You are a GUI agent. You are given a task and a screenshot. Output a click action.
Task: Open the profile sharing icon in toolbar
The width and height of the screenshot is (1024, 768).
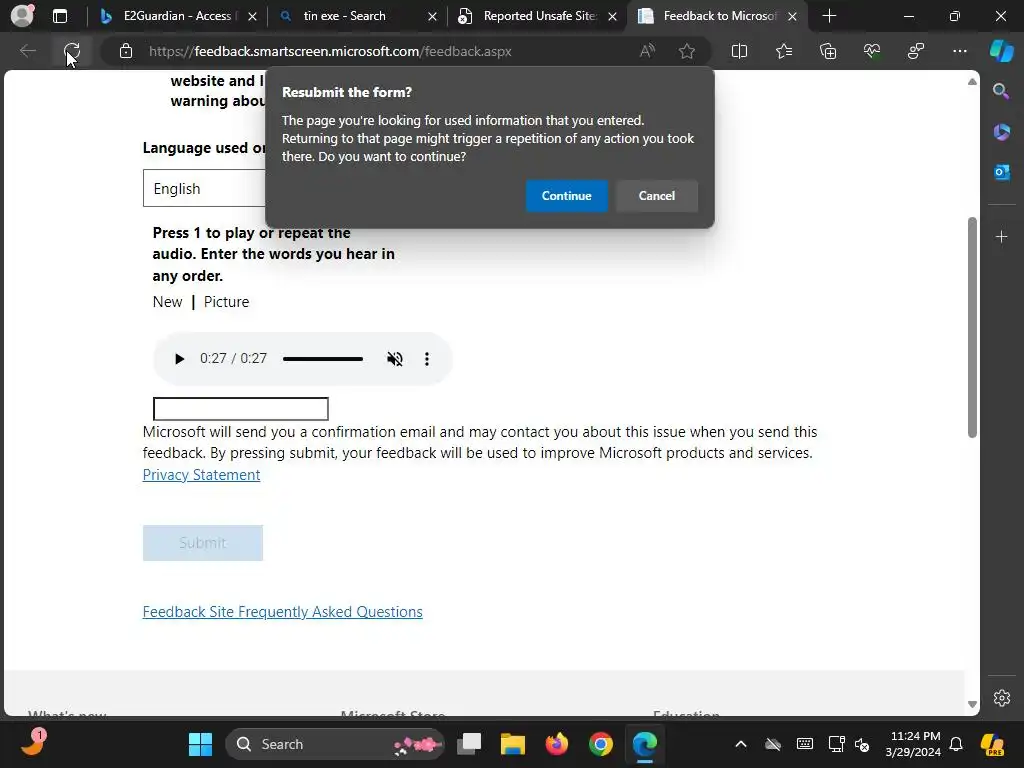(916, 51)
